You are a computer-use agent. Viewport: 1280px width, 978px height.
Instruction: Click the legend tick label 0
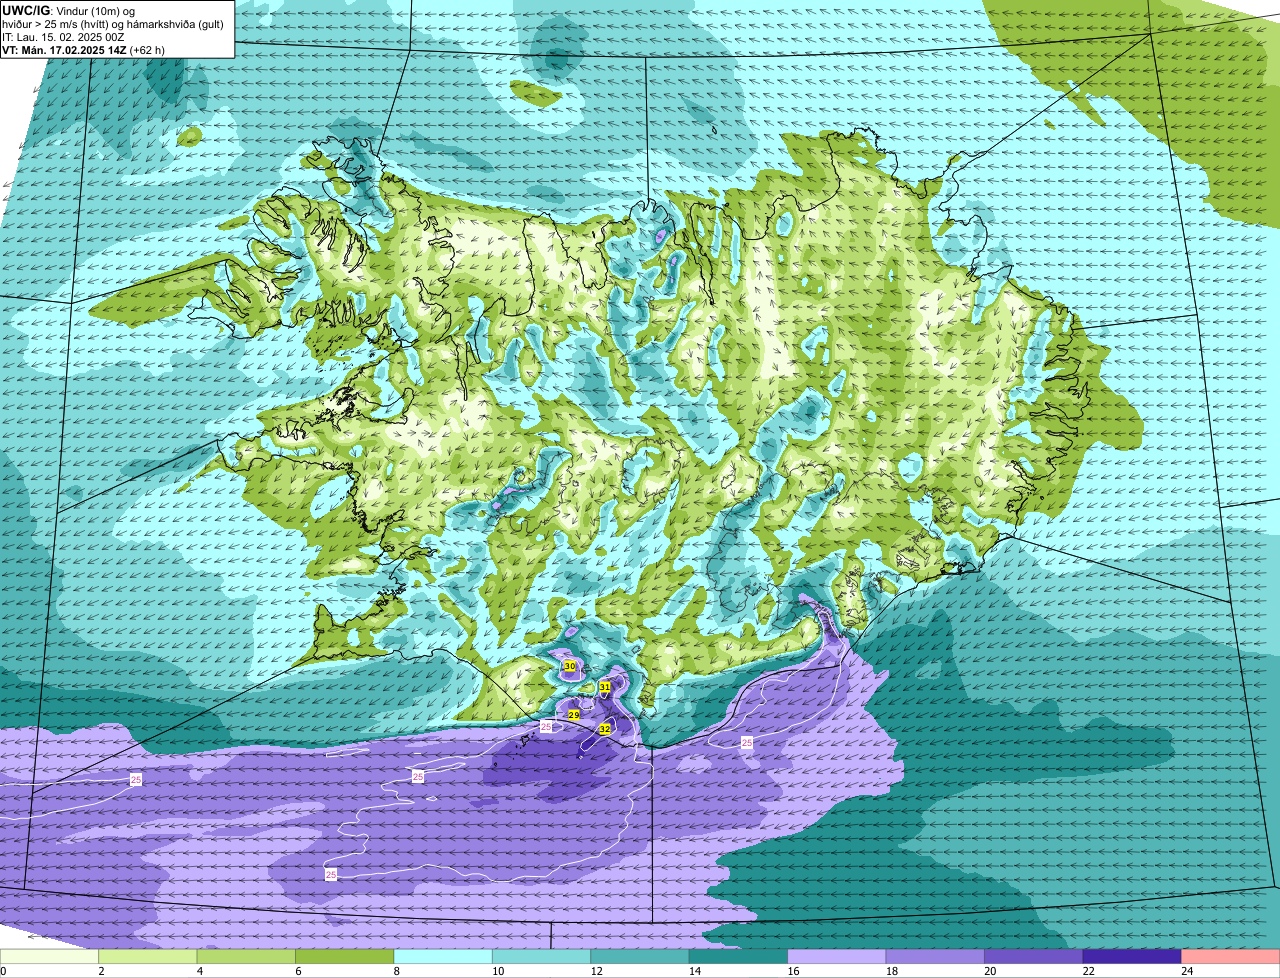point(3,971)
